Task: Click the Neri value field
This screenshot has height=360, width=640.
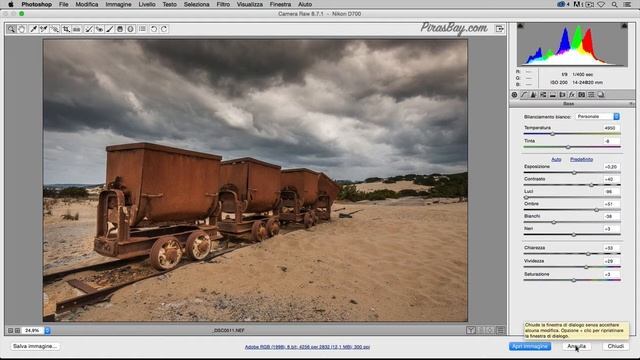Action: pos(611,229)
